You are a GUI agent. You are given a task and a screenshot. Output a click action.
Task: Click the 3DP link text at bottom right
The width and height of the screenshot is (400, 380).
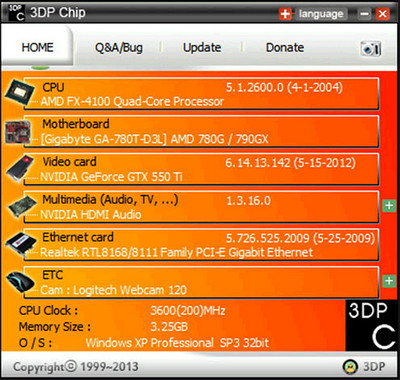tap(374, 367)
